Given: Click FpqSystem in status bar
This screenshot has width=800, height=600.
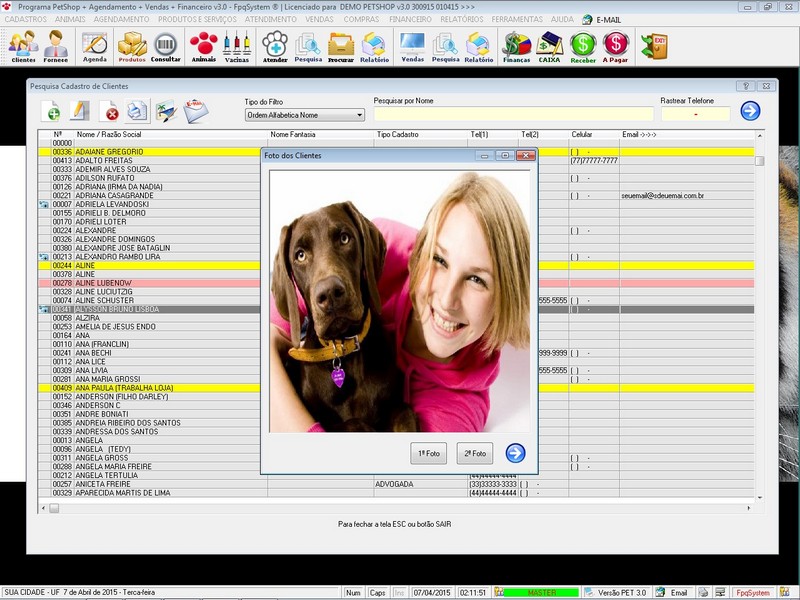Looking at the screenshot, I should tap(753, 592).
